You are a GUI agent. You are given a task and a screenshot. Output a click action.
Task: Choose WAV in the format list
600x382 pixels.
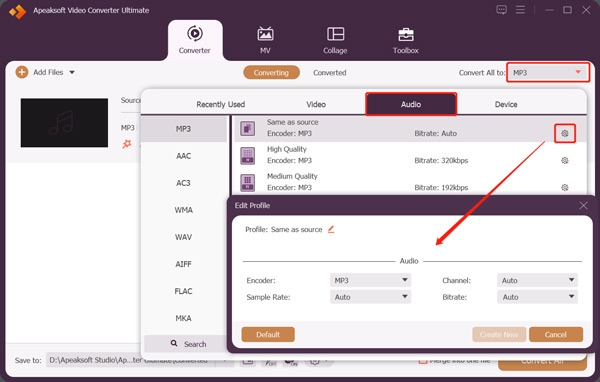(184, 237)
